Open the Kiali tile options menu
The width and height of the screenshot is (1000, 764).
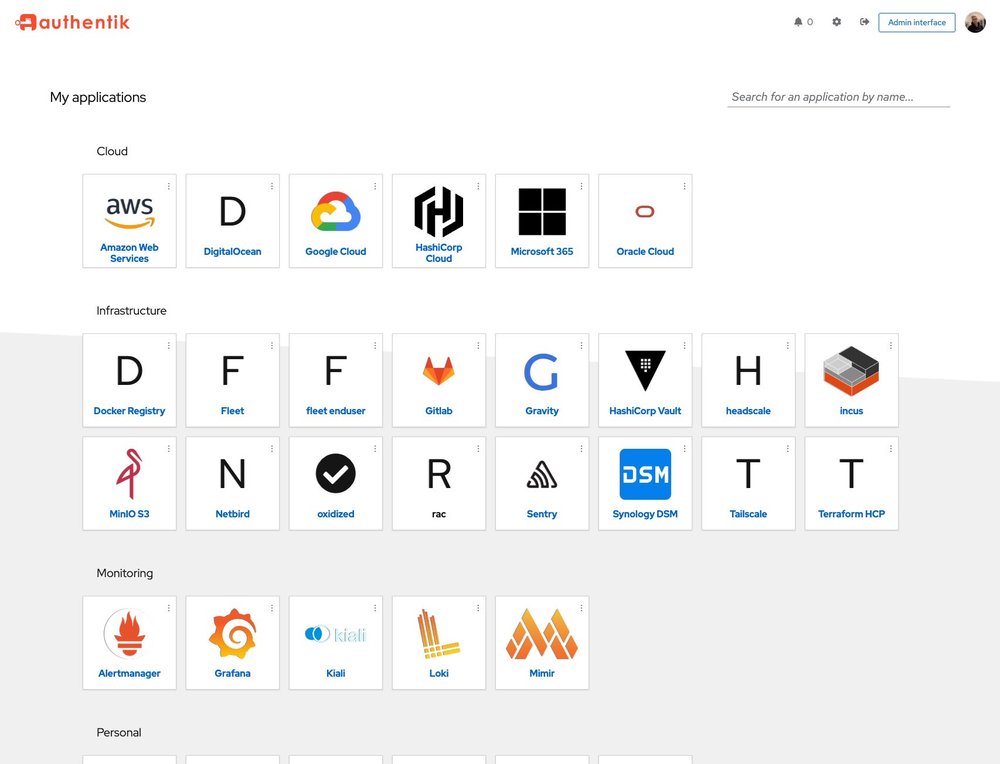pos(375,608)
